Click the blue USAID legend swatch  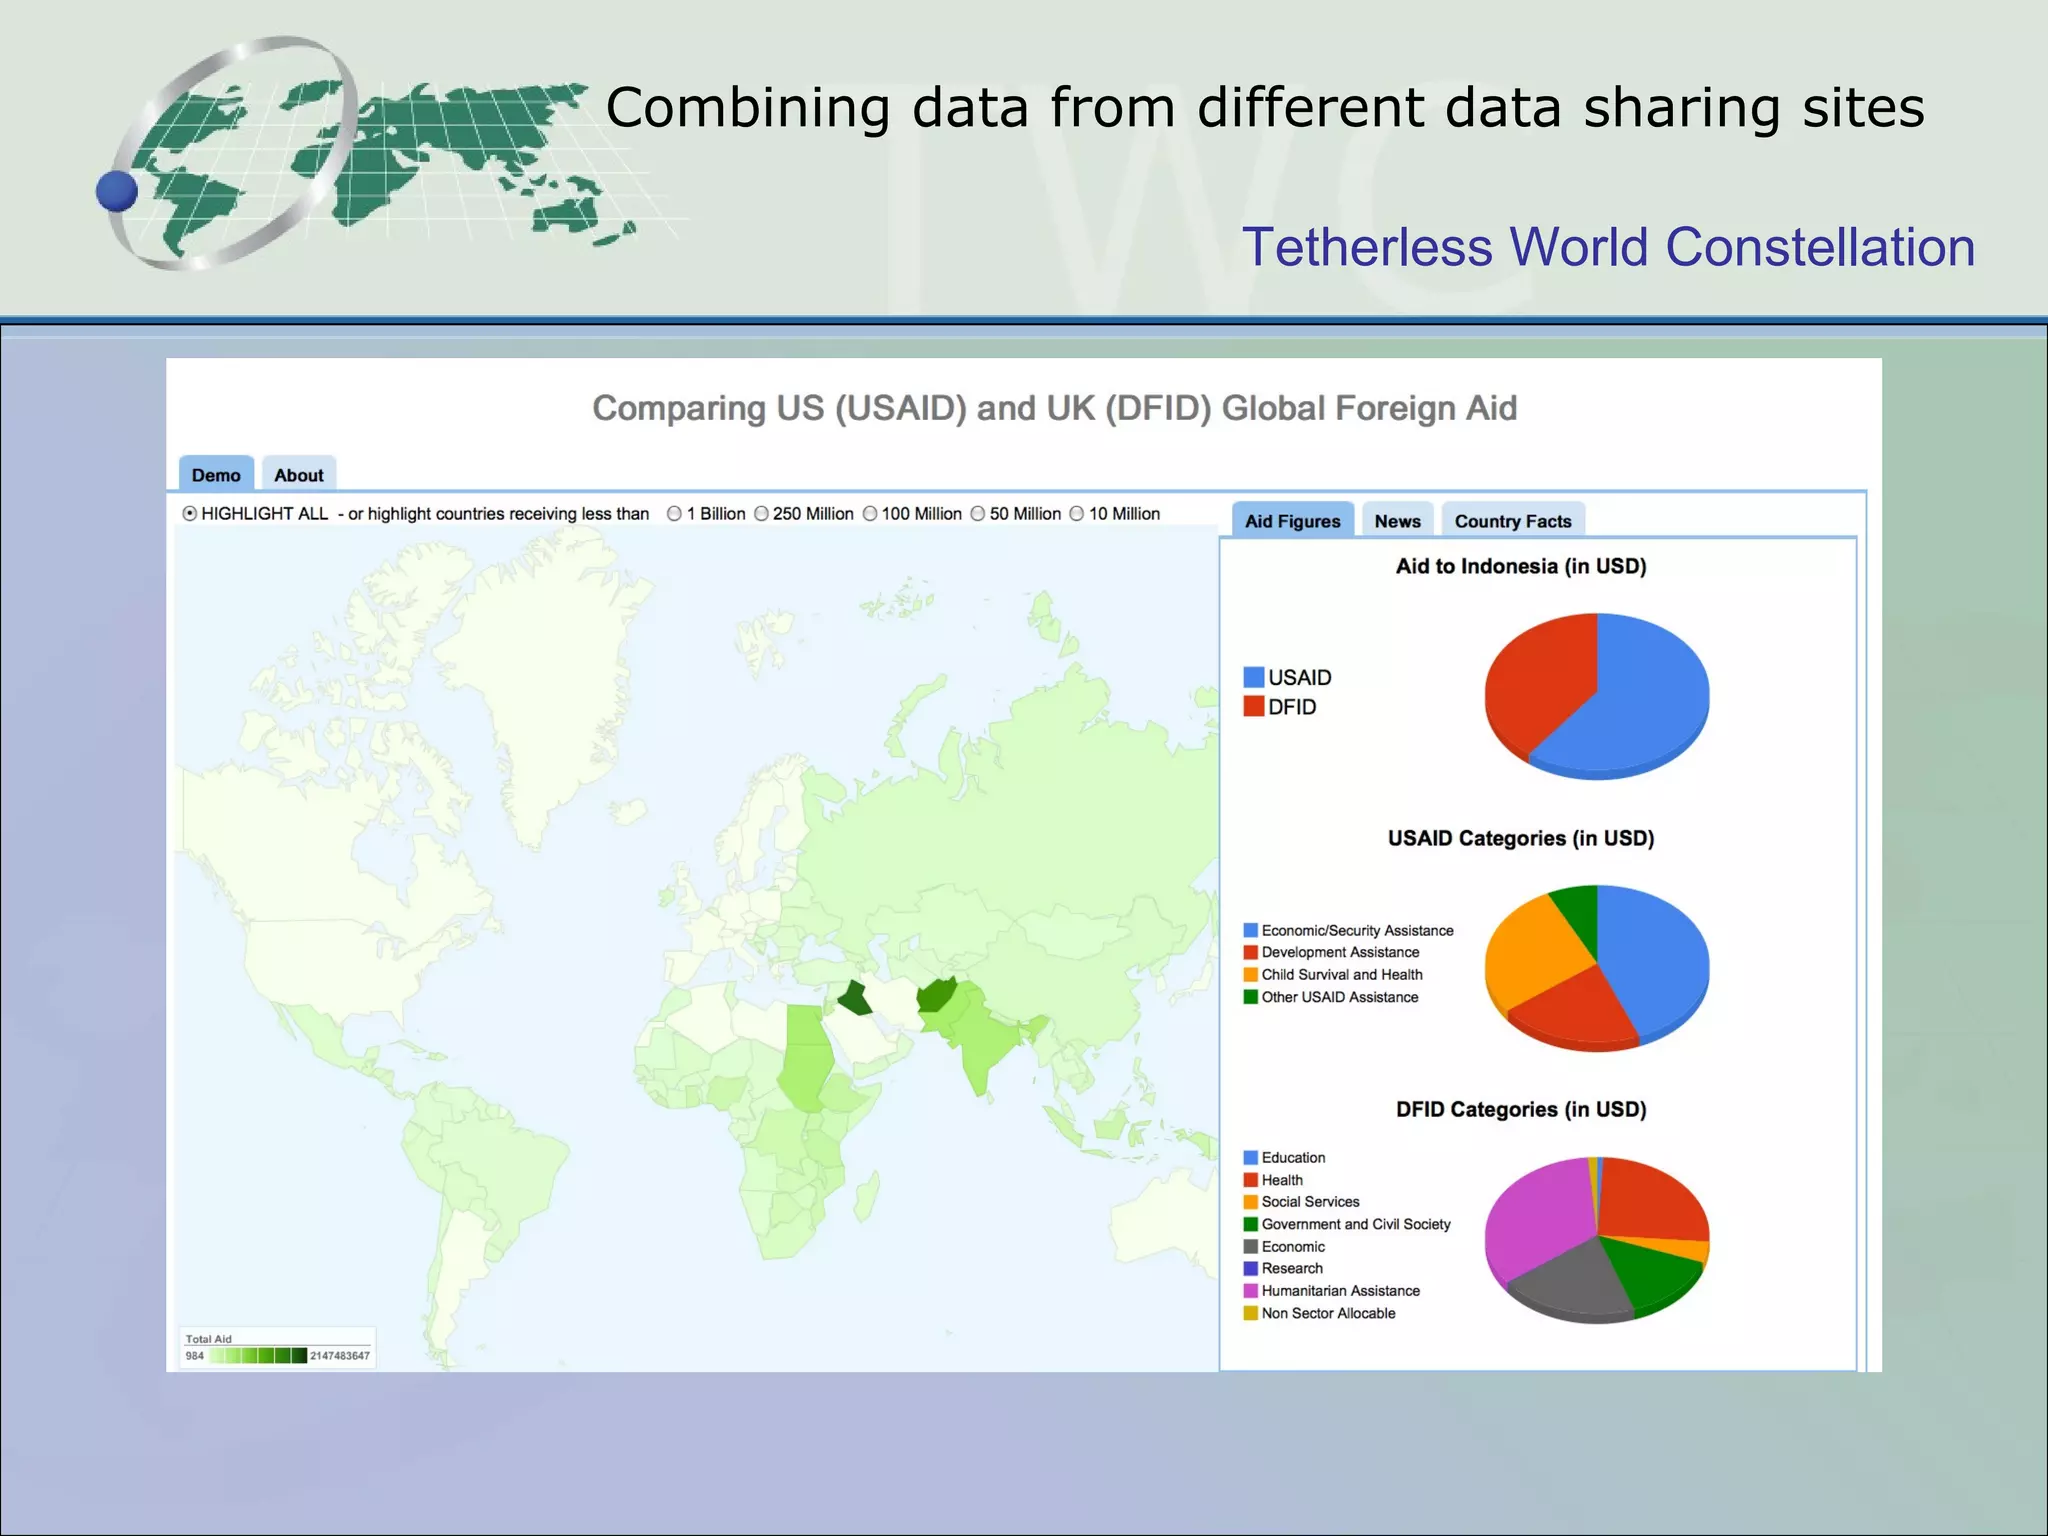pyautogui.click(x=1253, y=677)
